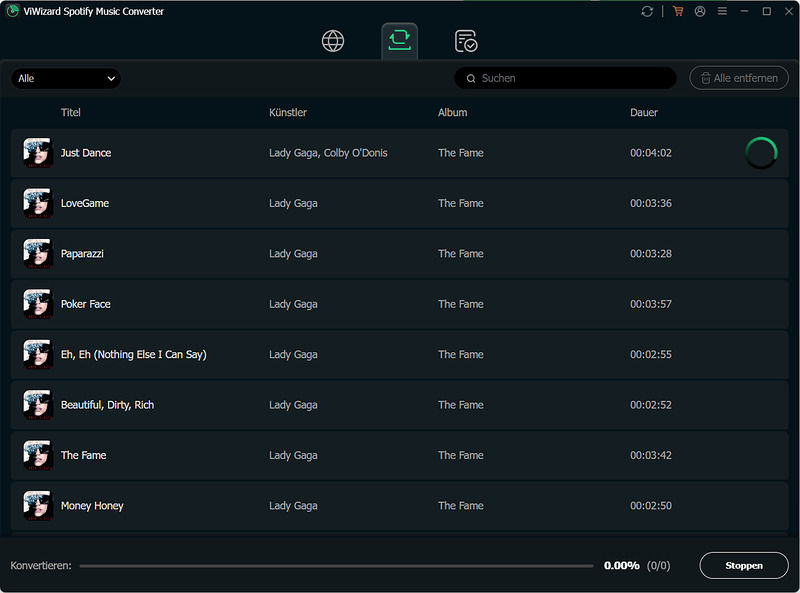
Task: Select the Paparazzi track title
Action: tap(82, 254)
